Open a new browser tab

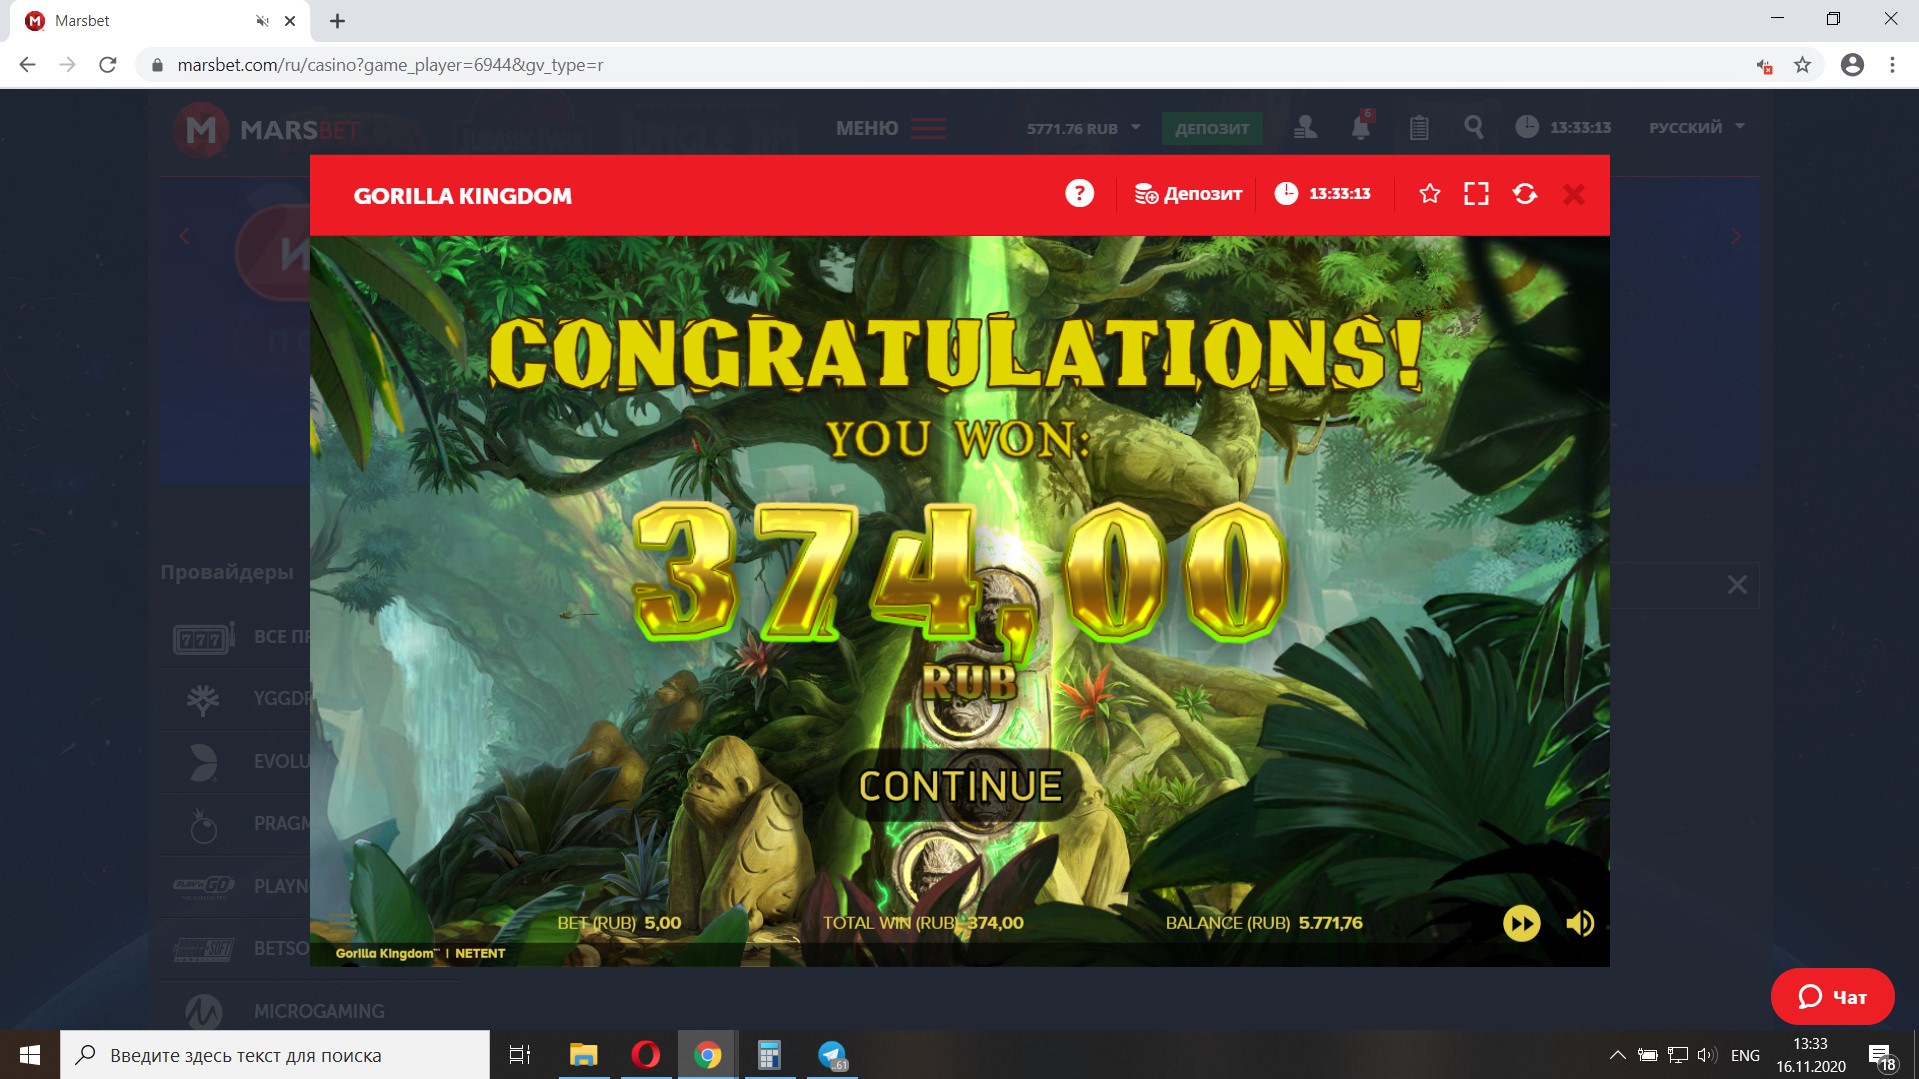click(x=337, y=21)
